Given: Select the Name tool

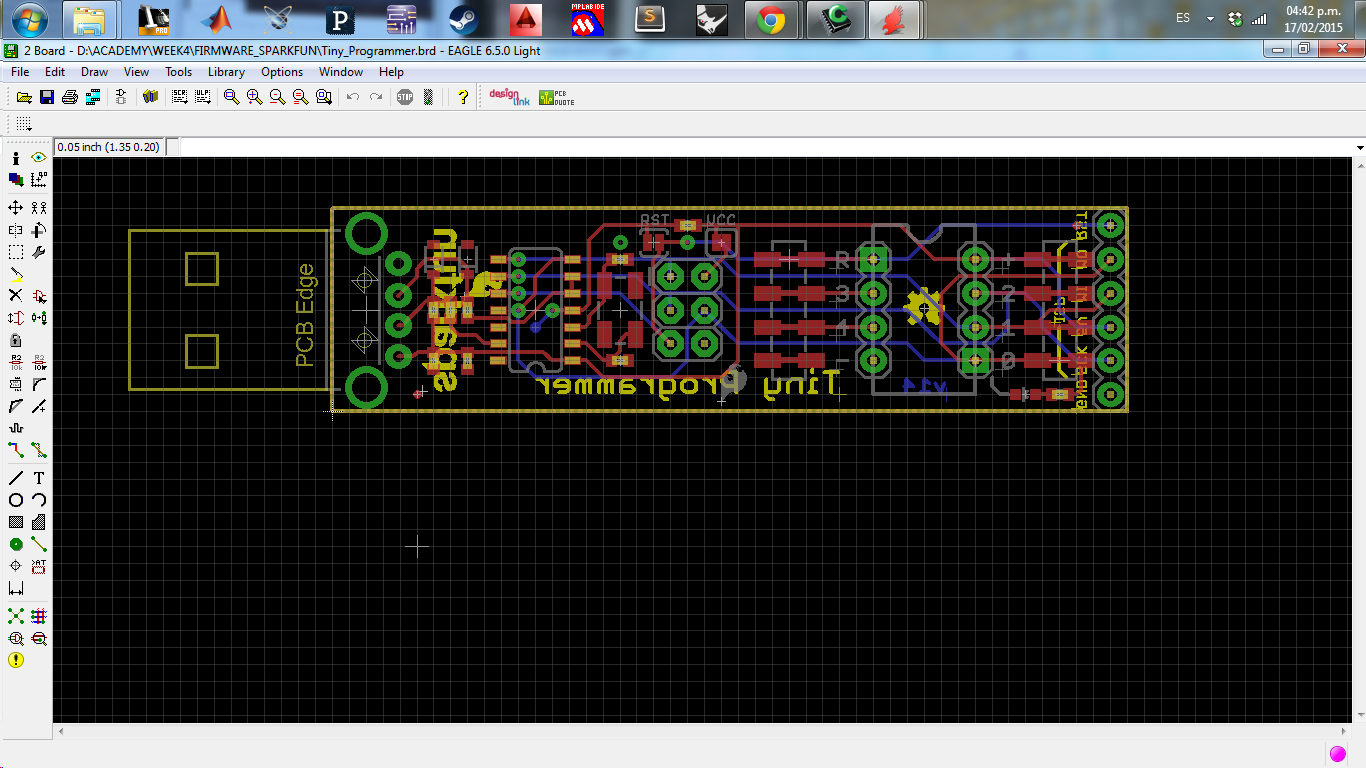Looking at the screenshot, I should click(x=16, y=362).
